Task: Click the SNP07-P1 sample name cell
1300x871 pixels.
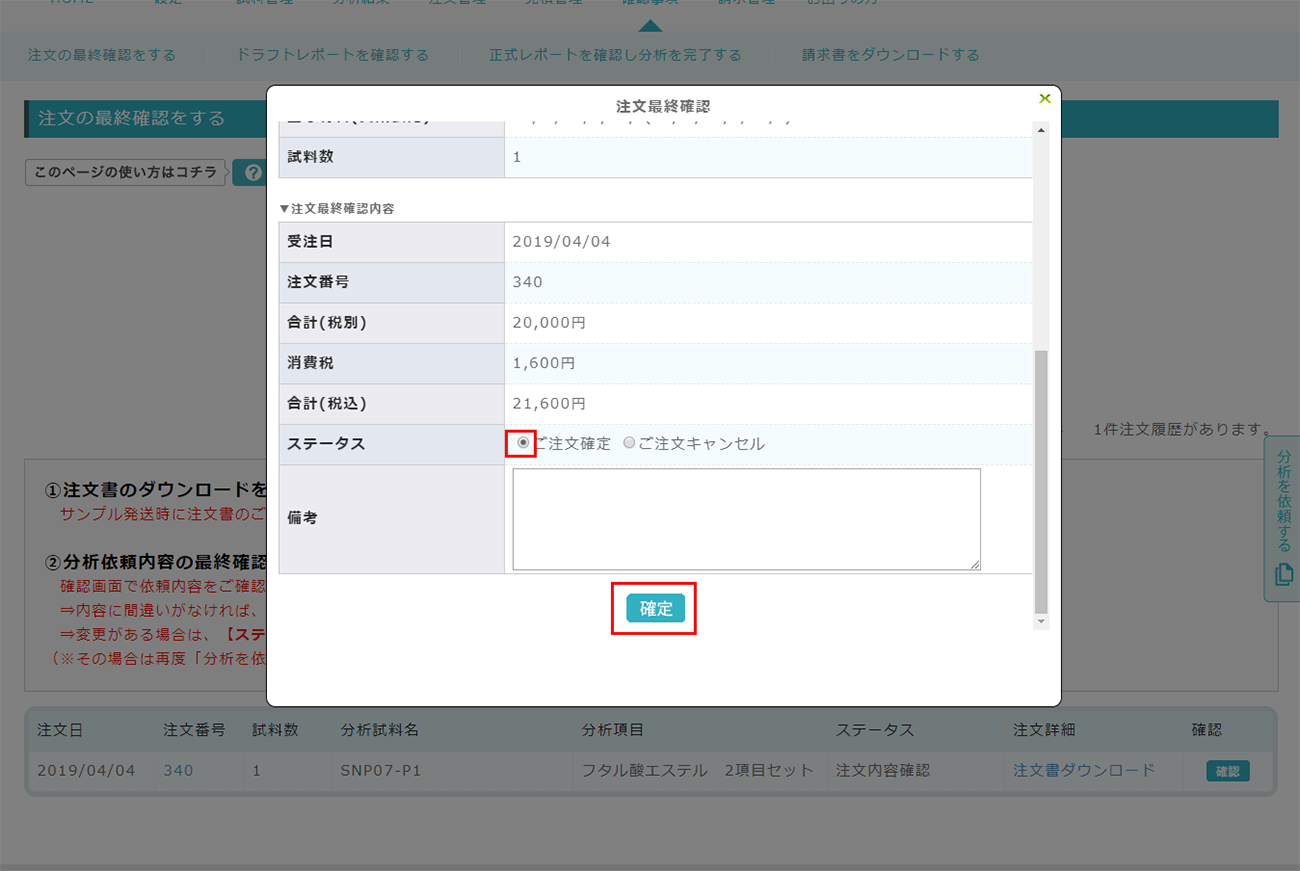Action: (380, 770)
